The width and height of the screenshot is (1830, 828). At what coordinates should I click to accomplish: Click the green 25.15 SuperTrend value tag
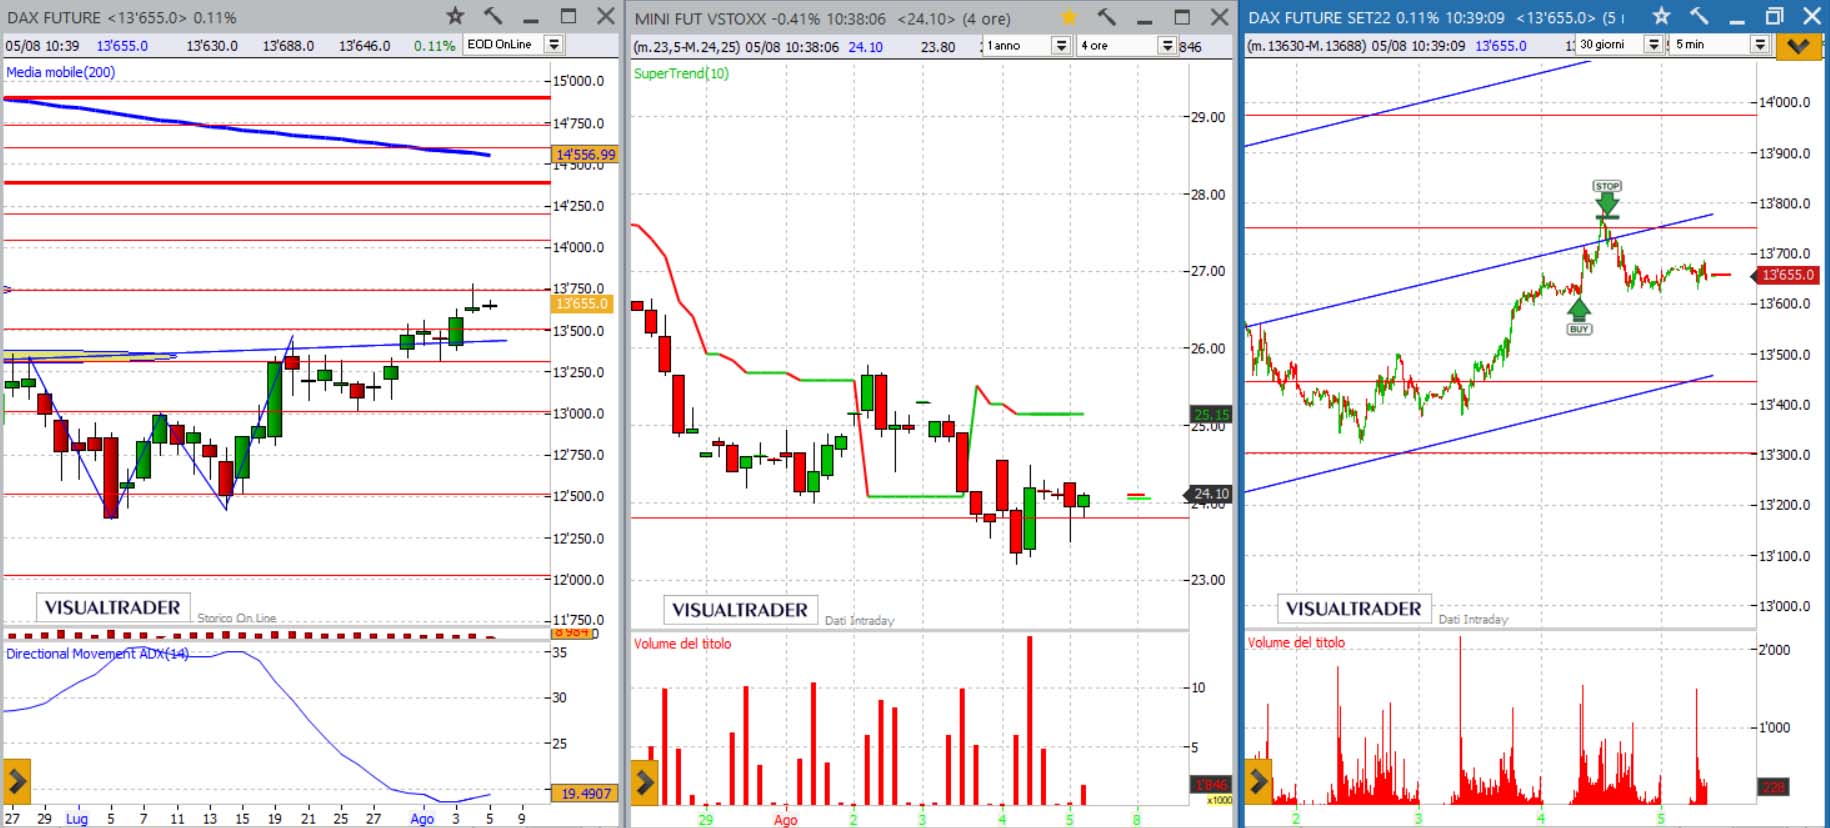1210,414
